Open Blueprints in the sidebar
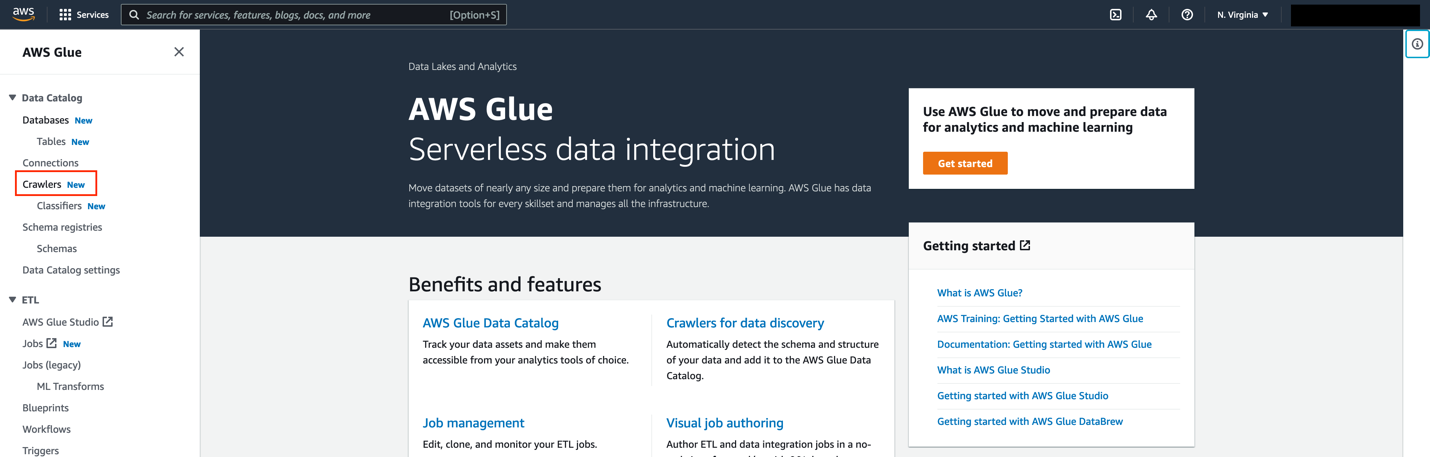 [x=45, y=408]
